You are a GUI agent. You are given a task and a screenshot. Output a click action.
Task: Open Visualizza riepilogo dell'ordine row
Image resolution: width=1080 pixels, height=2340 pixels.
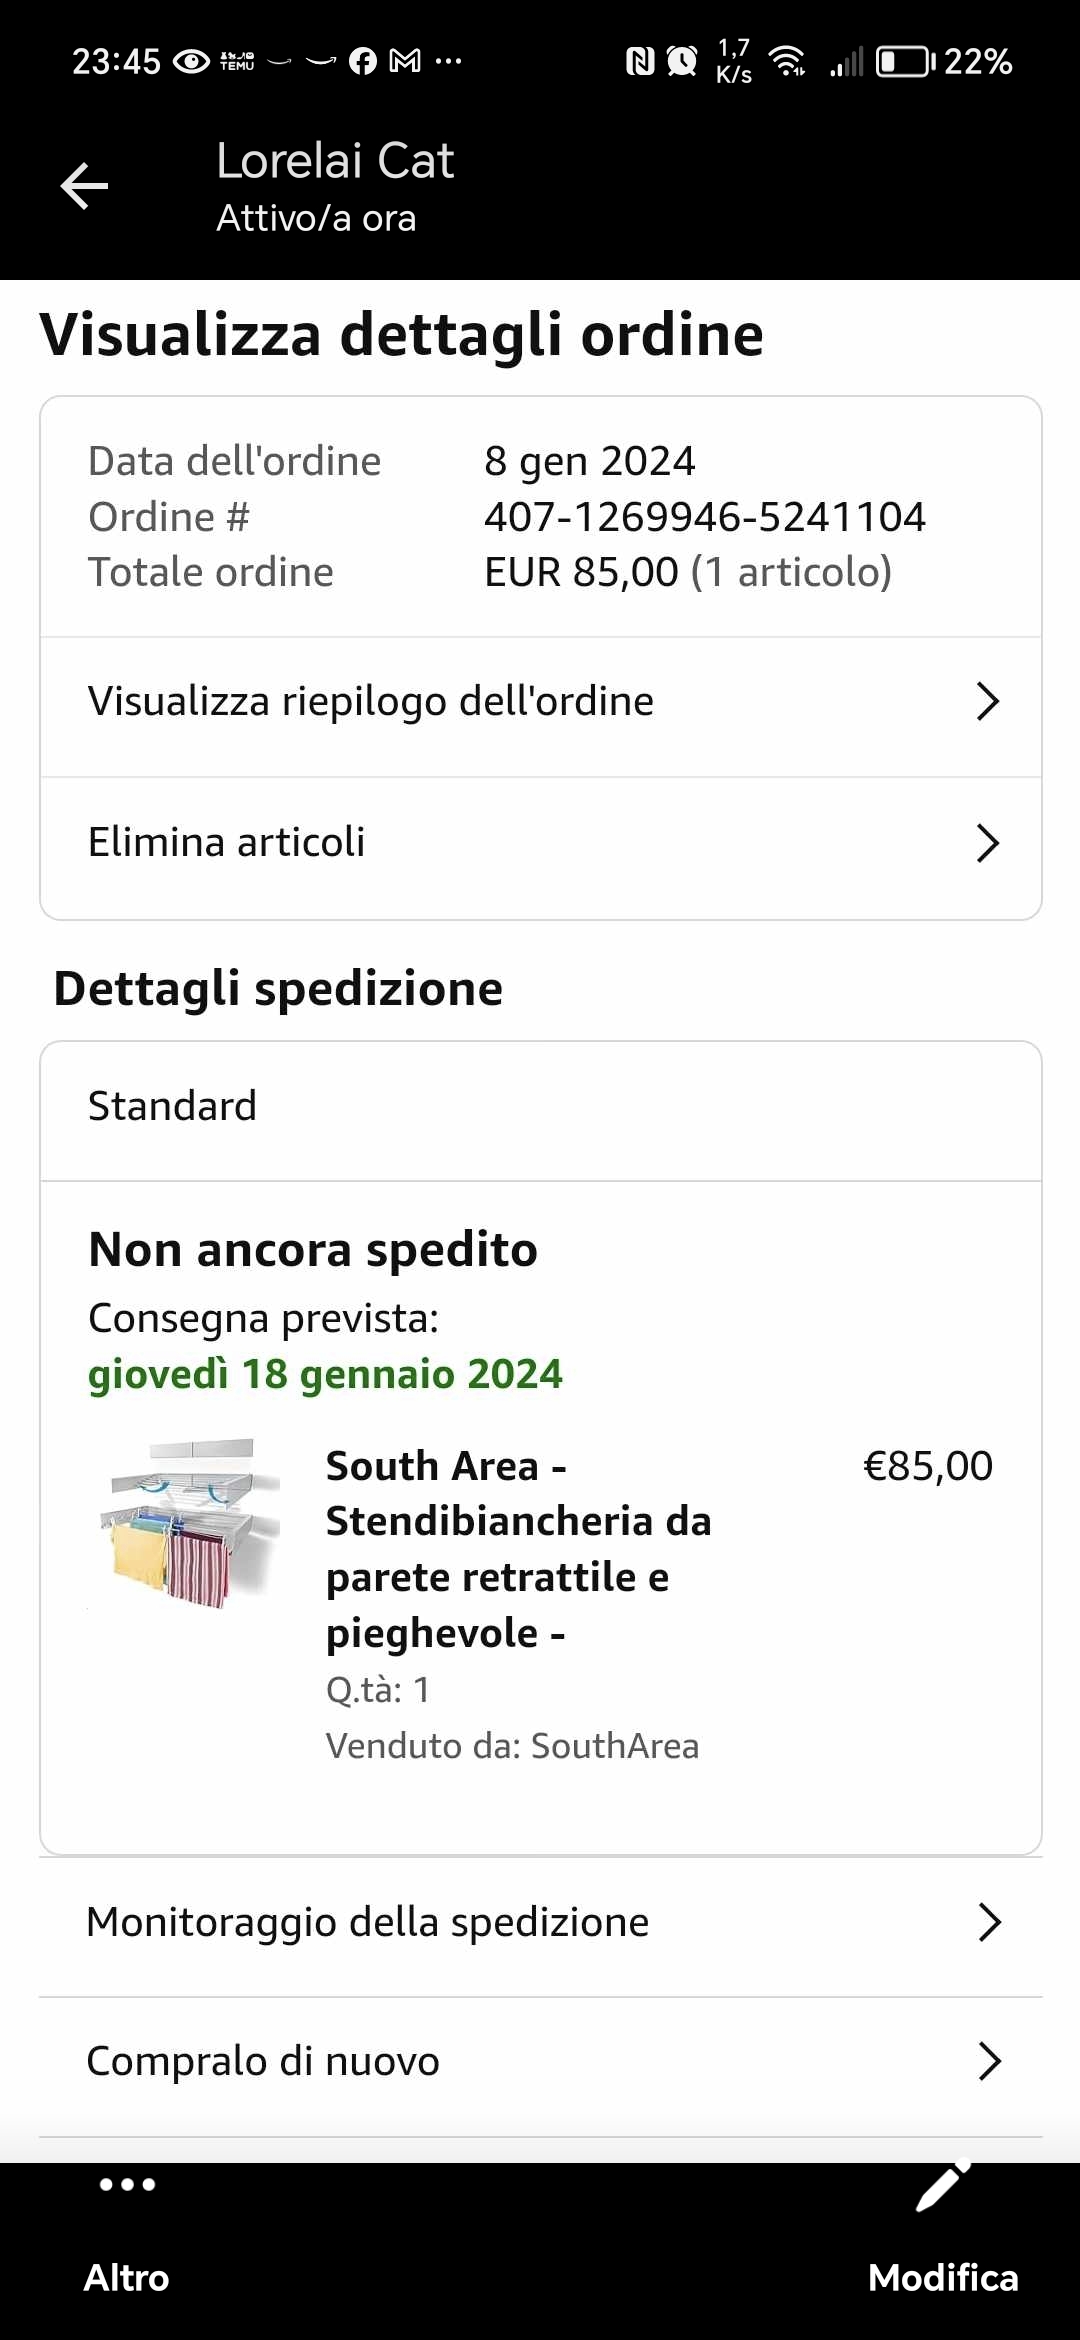[370, 702]
